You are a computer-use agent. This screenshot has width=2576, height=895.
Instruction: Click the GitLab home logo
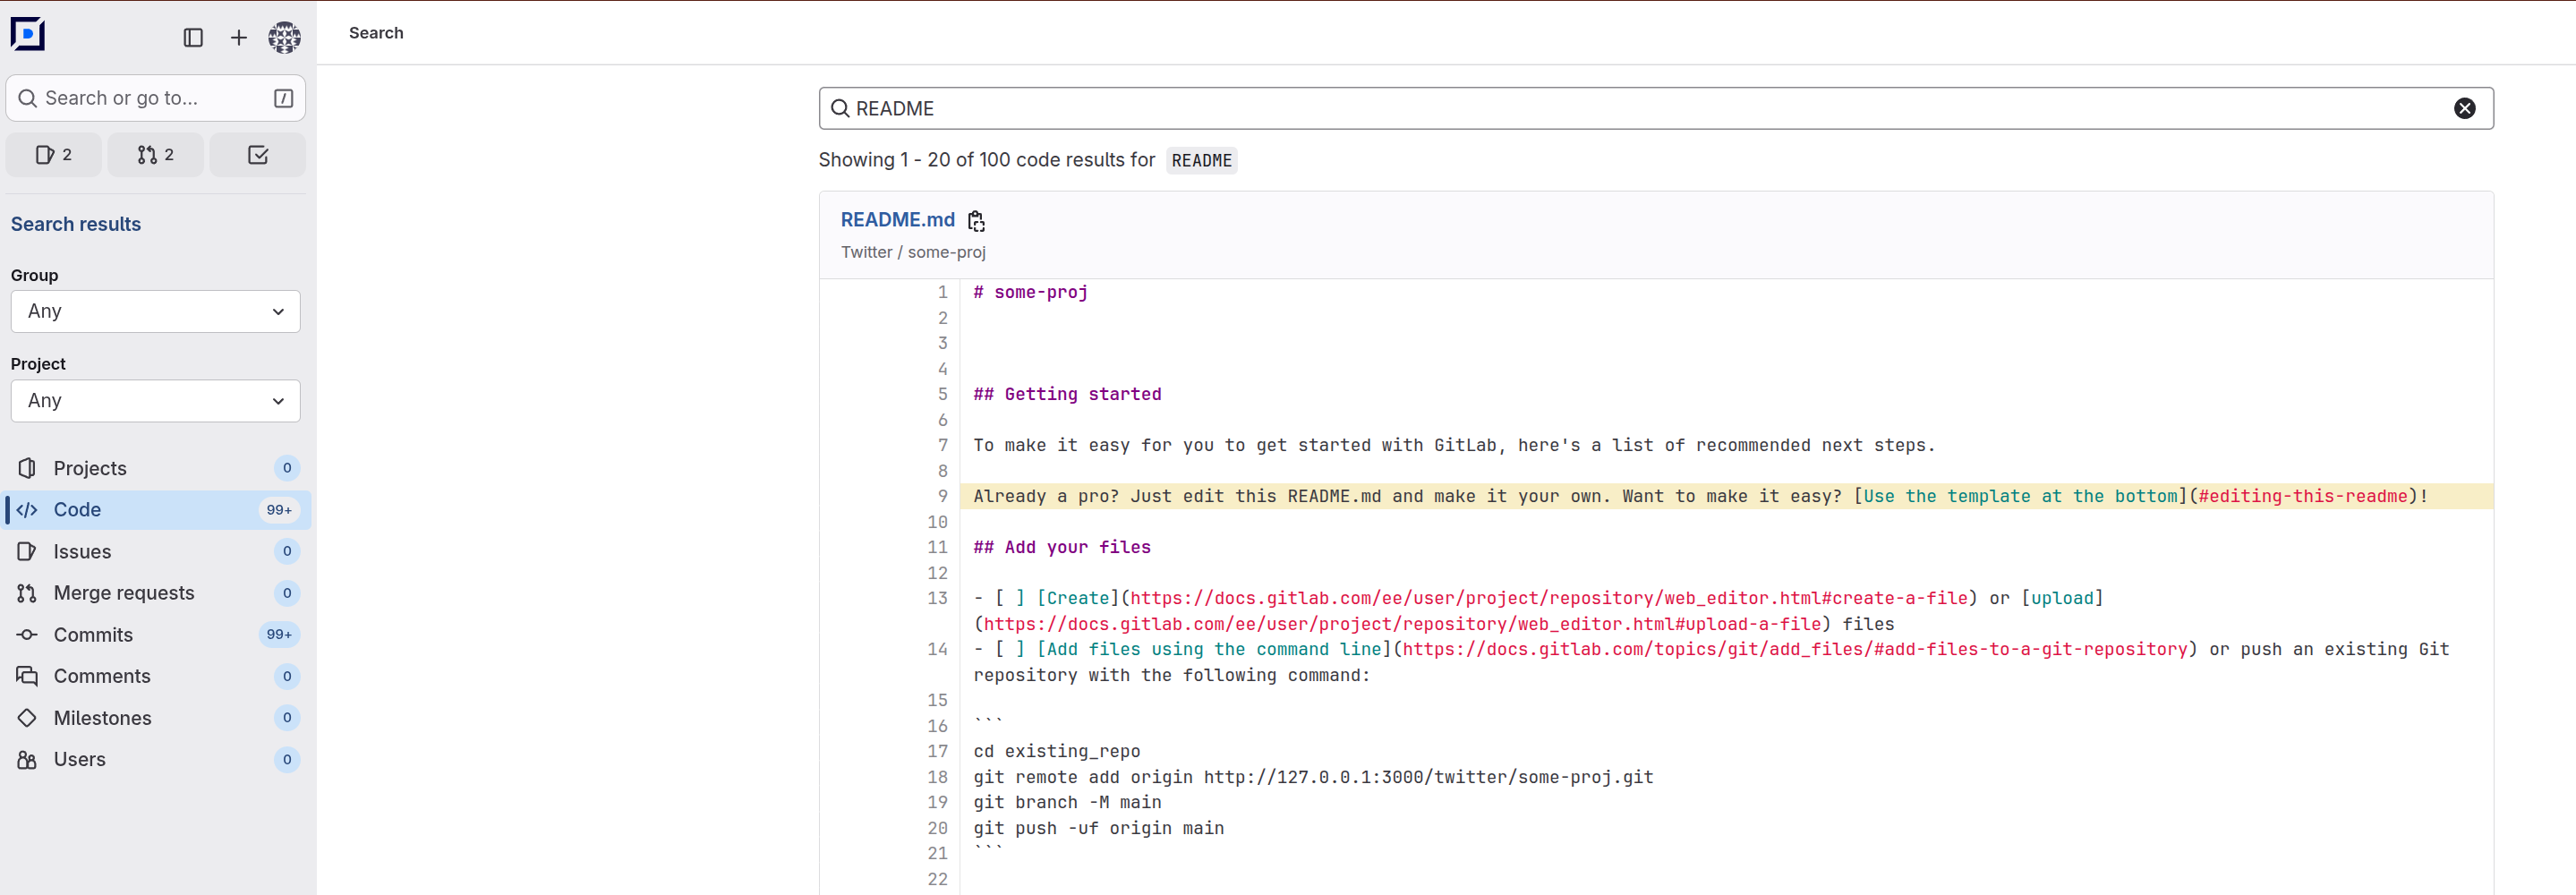click(28, 34)
